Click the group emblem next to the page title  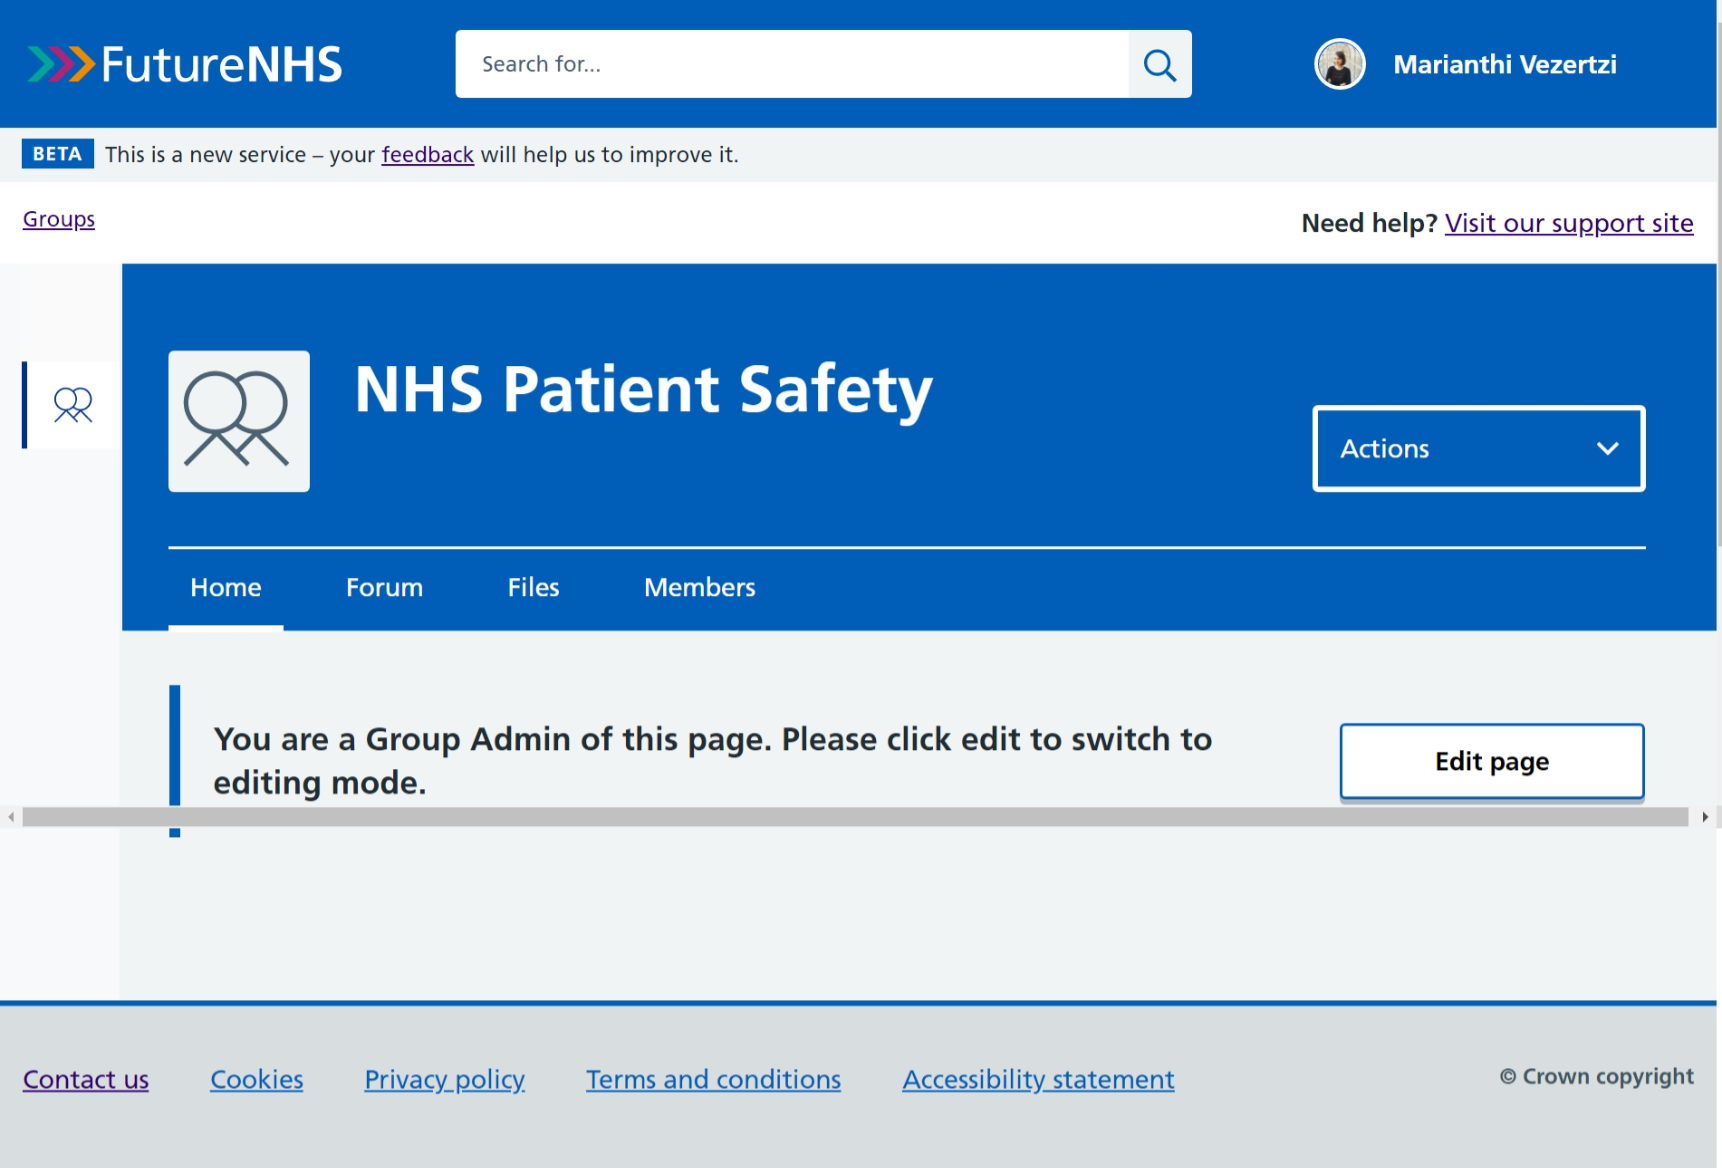click(238, 421)
